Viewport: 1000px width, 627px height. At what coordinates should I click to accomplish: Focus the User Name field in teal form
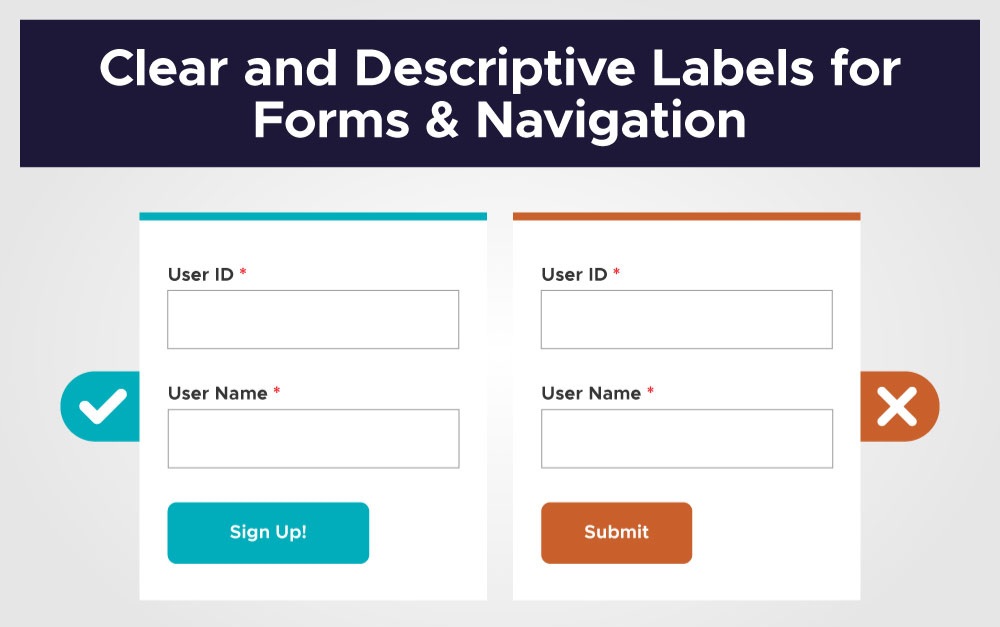tap(313, 439)
